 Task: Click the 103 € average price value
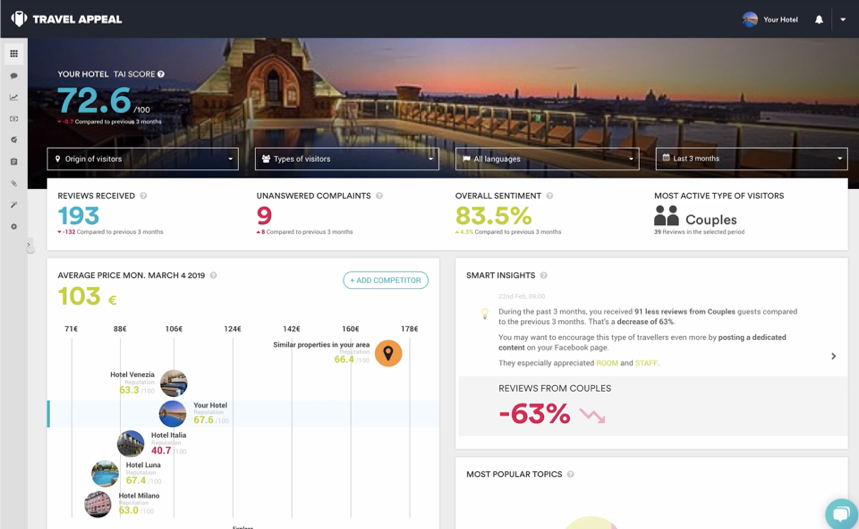click(x=87, y=297)
